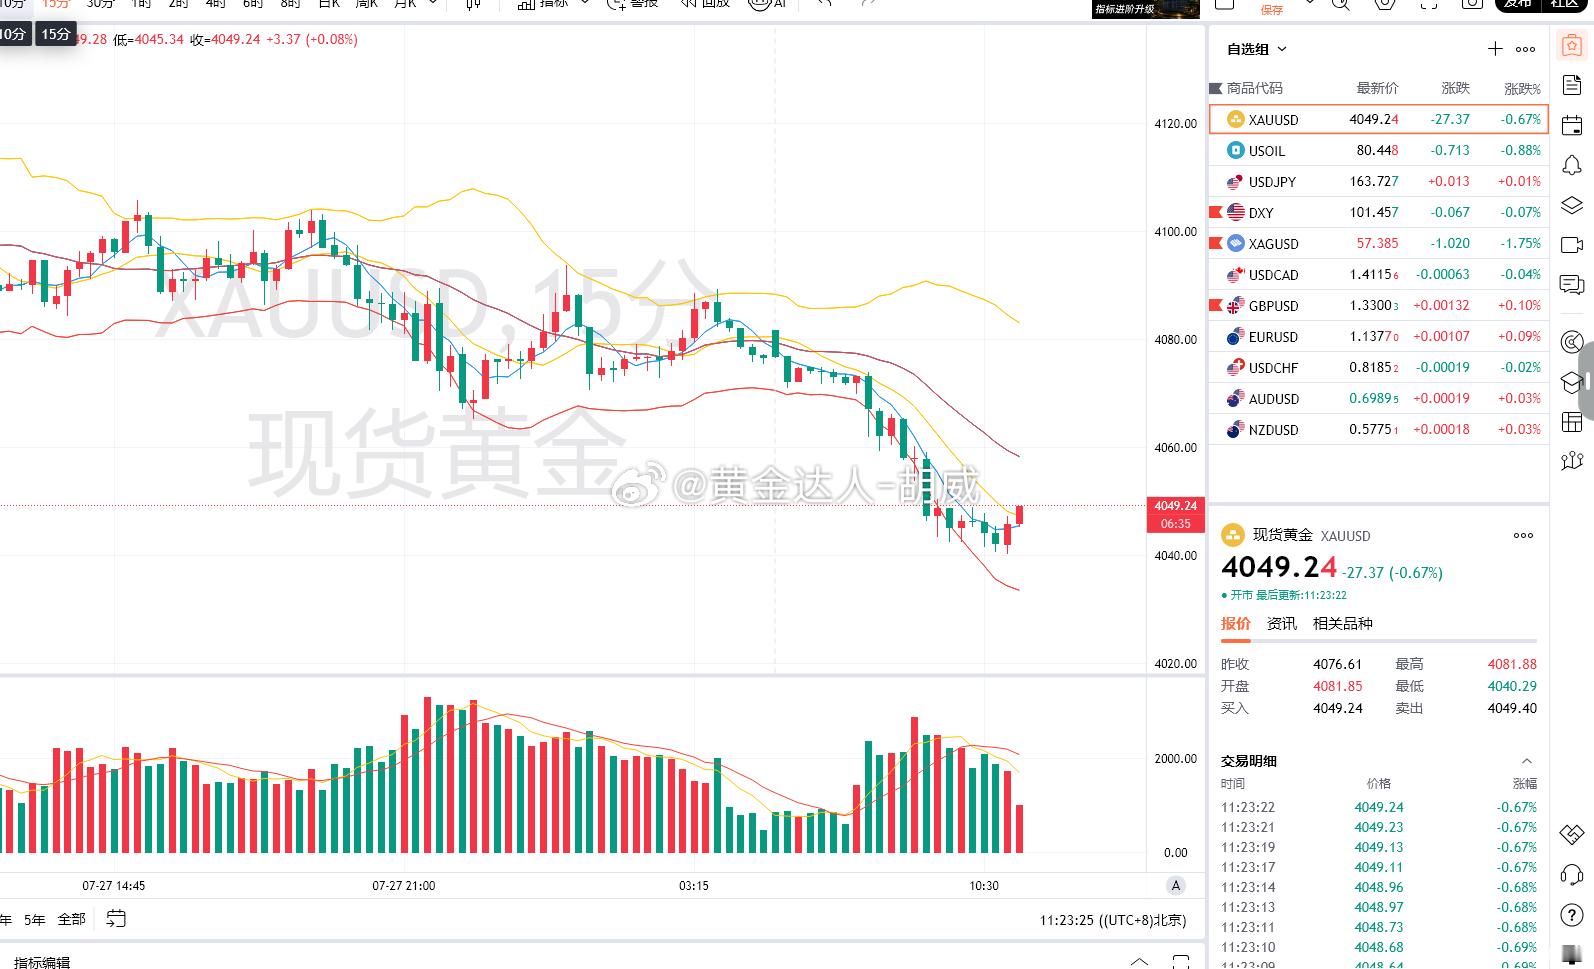Open the chat bubbles sidebar icon
The image size is (1594, 969).
[1572, 285]
